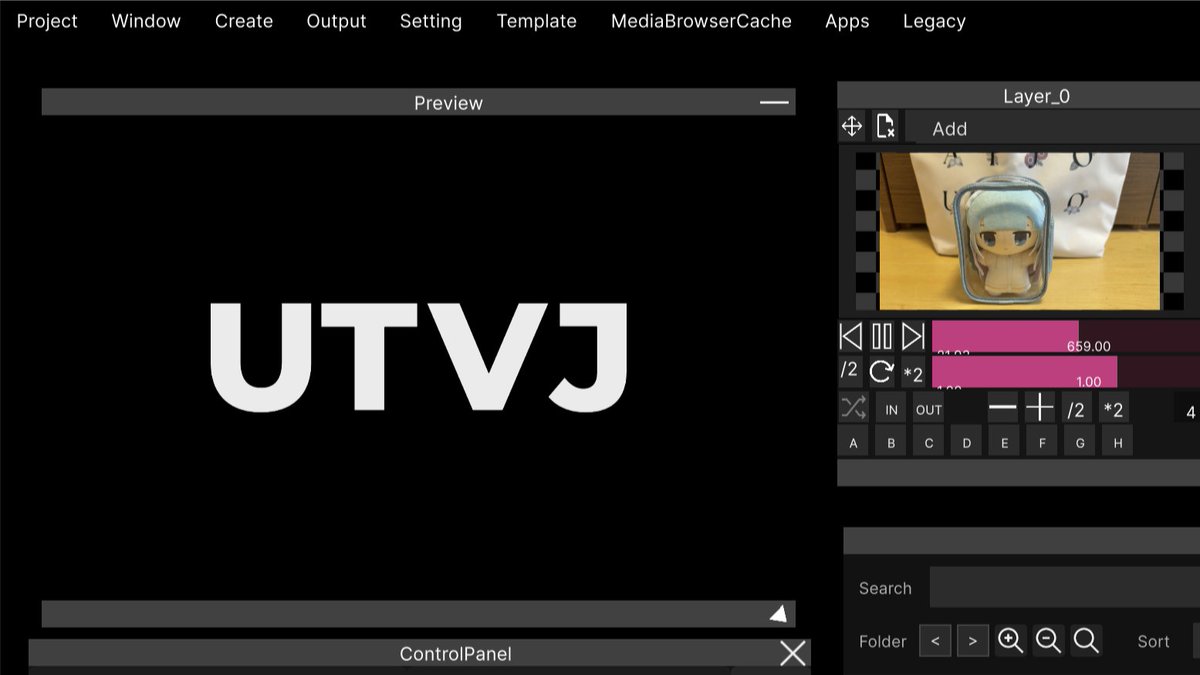Click the Layer_0 panel header
The height and width of the screenshot is (675, 1200).
tap(1018, 96)
